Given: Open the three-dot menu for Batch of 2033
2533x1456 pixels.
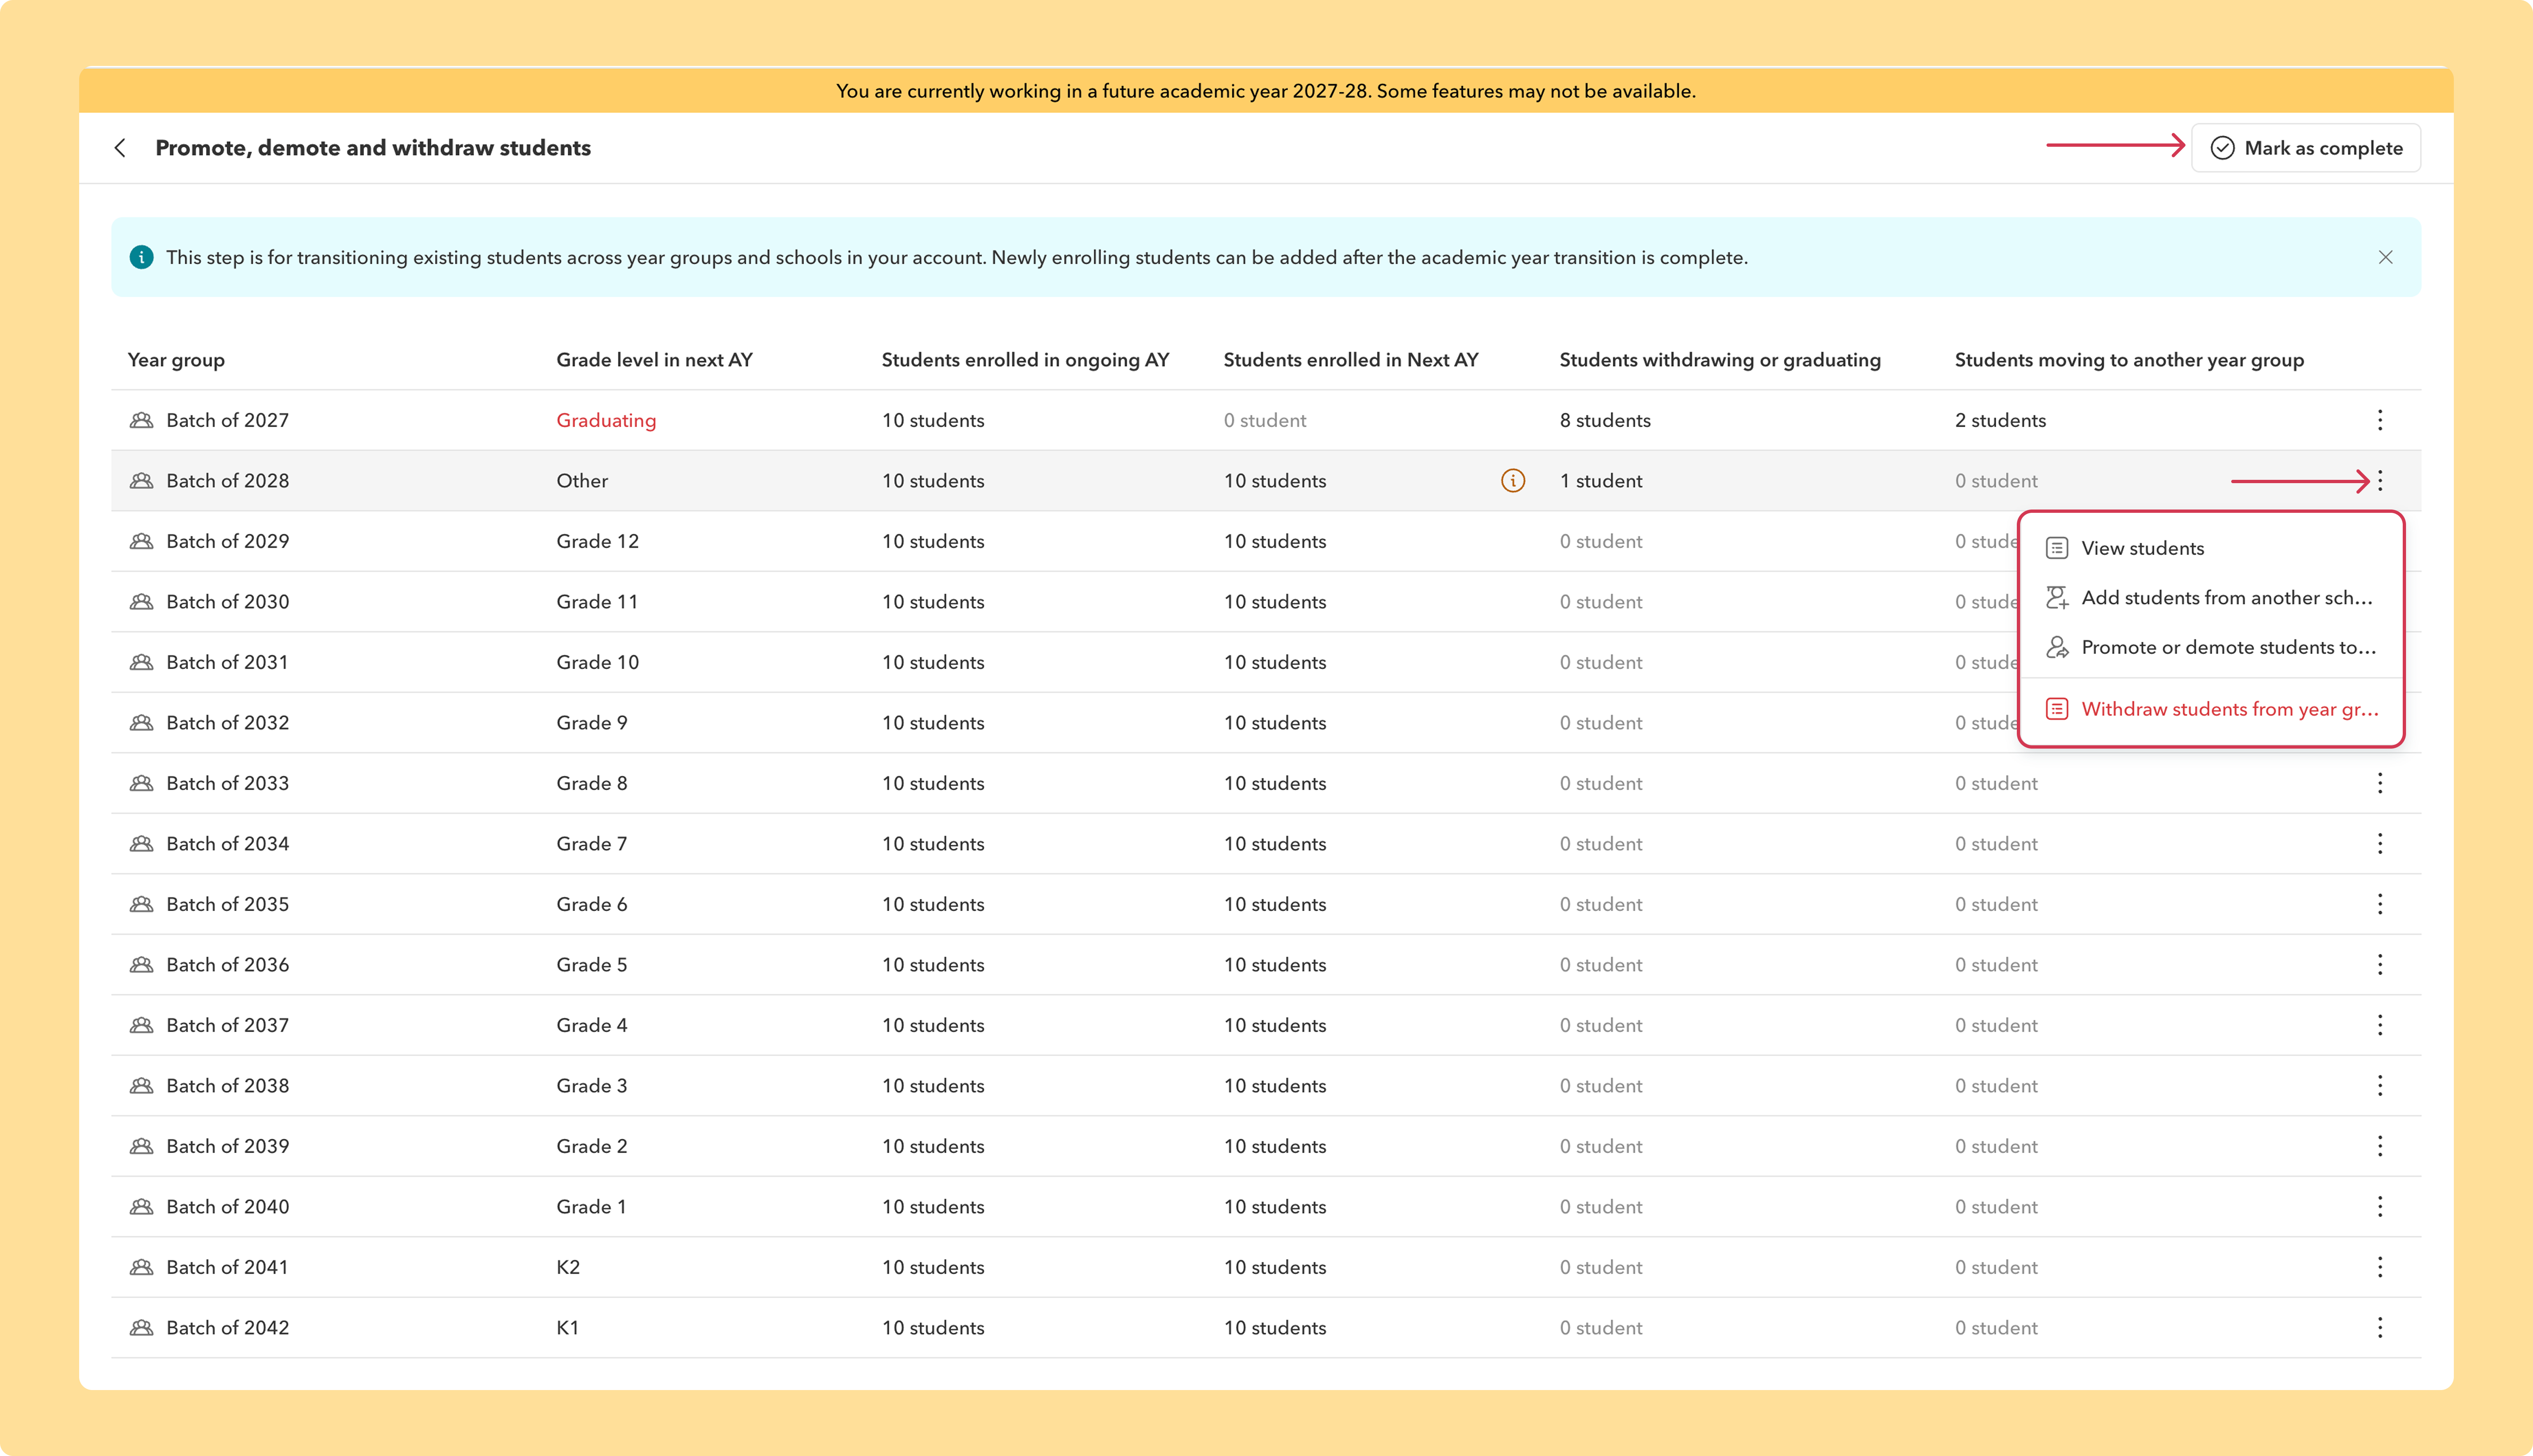Looking at the screenshot, I should pos(2380,783).
